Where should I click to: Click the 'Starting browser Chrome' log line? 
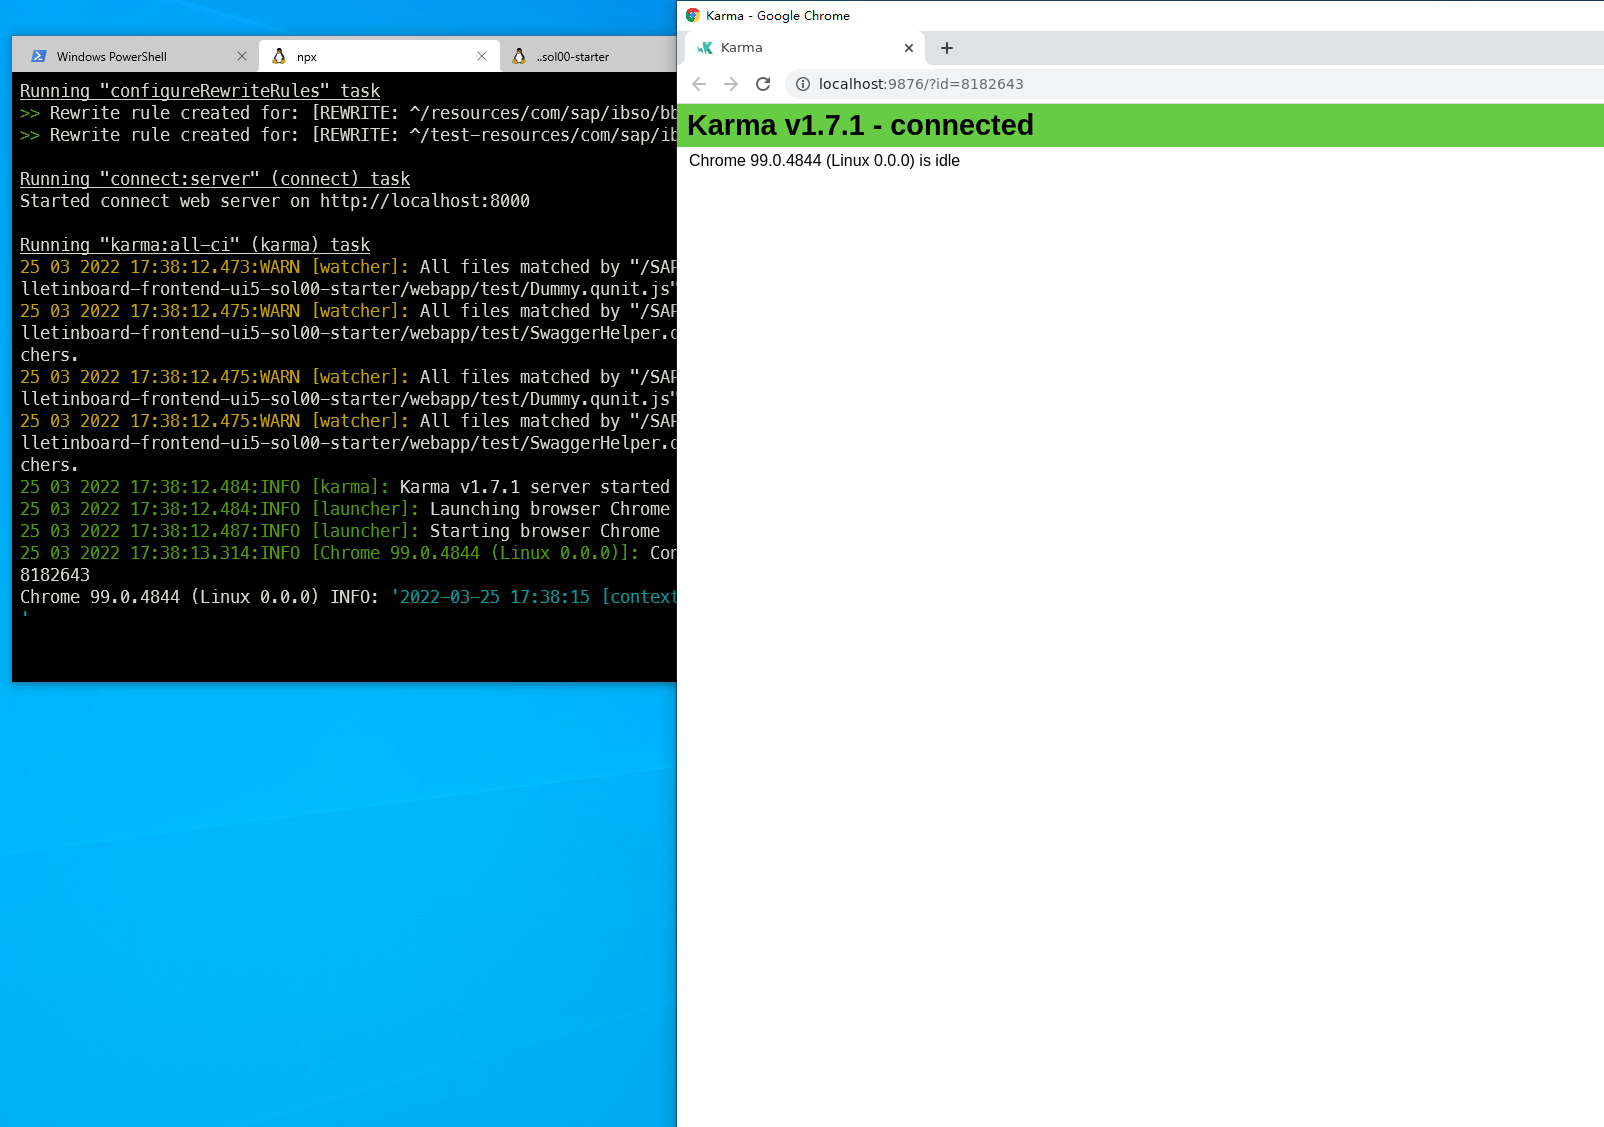pos(340,531)
